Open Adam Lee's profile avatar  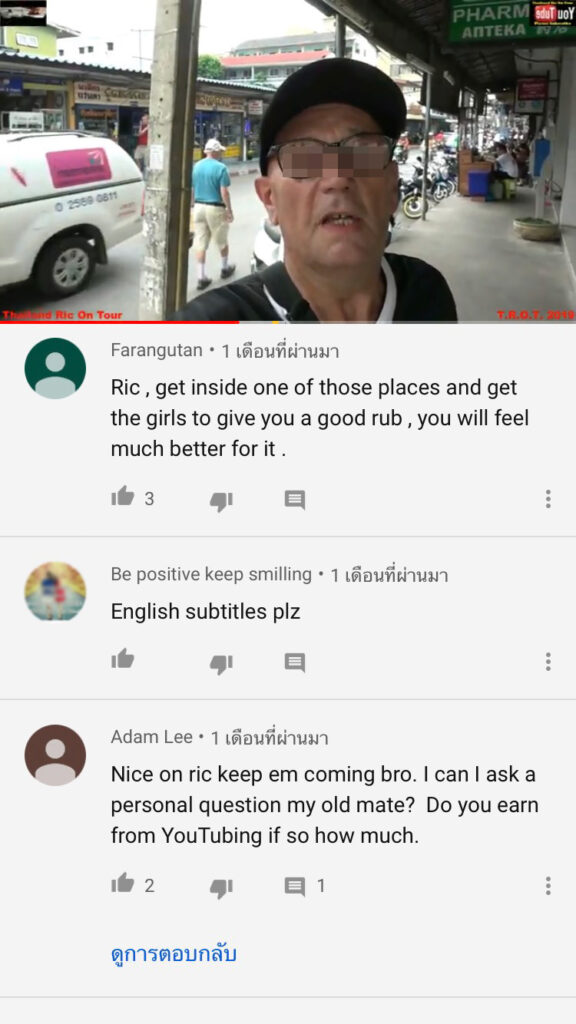pyautogui.click(x=55, y=755)
